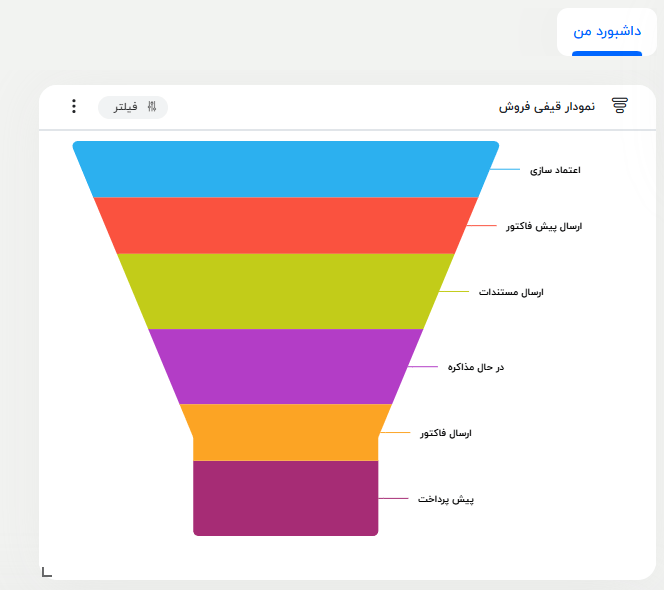
Task: Select the purple در حال مذاکره segment
Action: click(x=285, y=366)
